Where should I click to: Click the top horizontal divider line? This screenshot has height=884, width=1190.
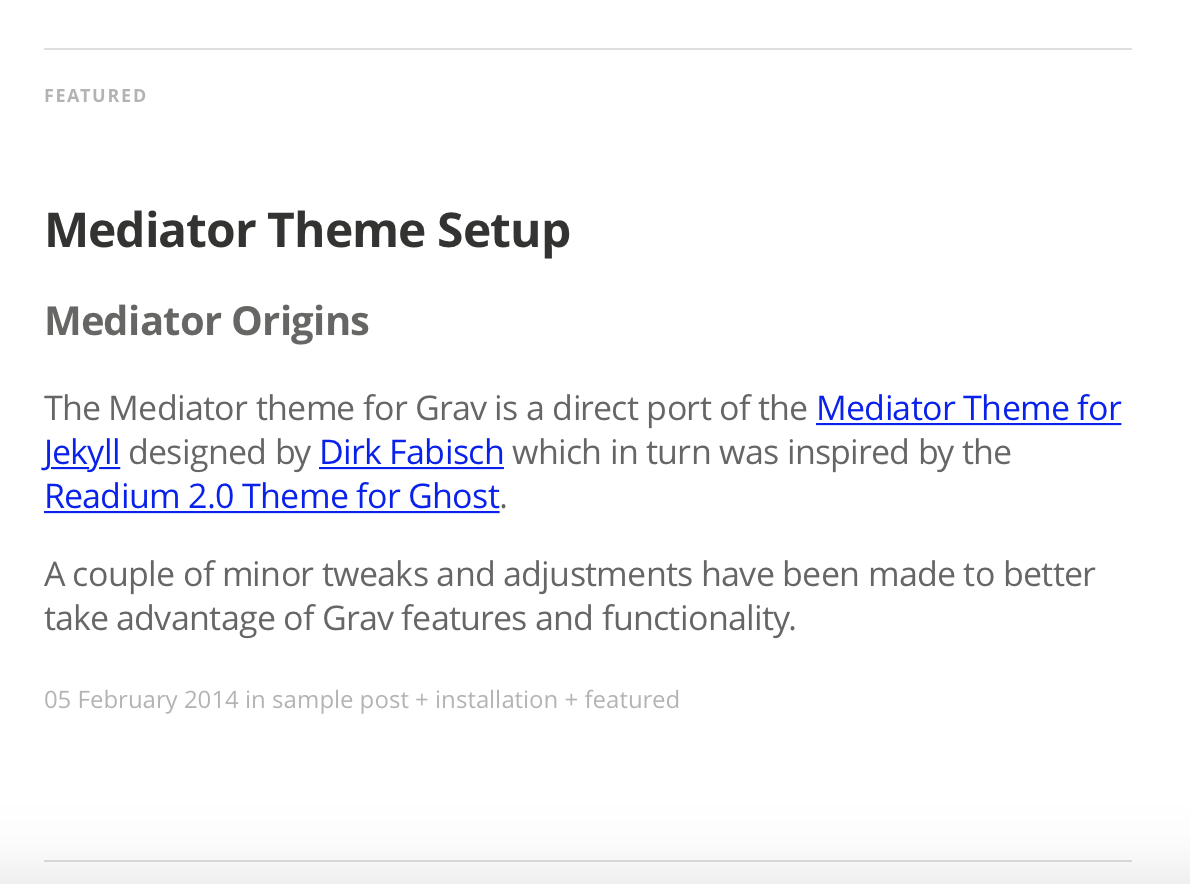(588, 49)
